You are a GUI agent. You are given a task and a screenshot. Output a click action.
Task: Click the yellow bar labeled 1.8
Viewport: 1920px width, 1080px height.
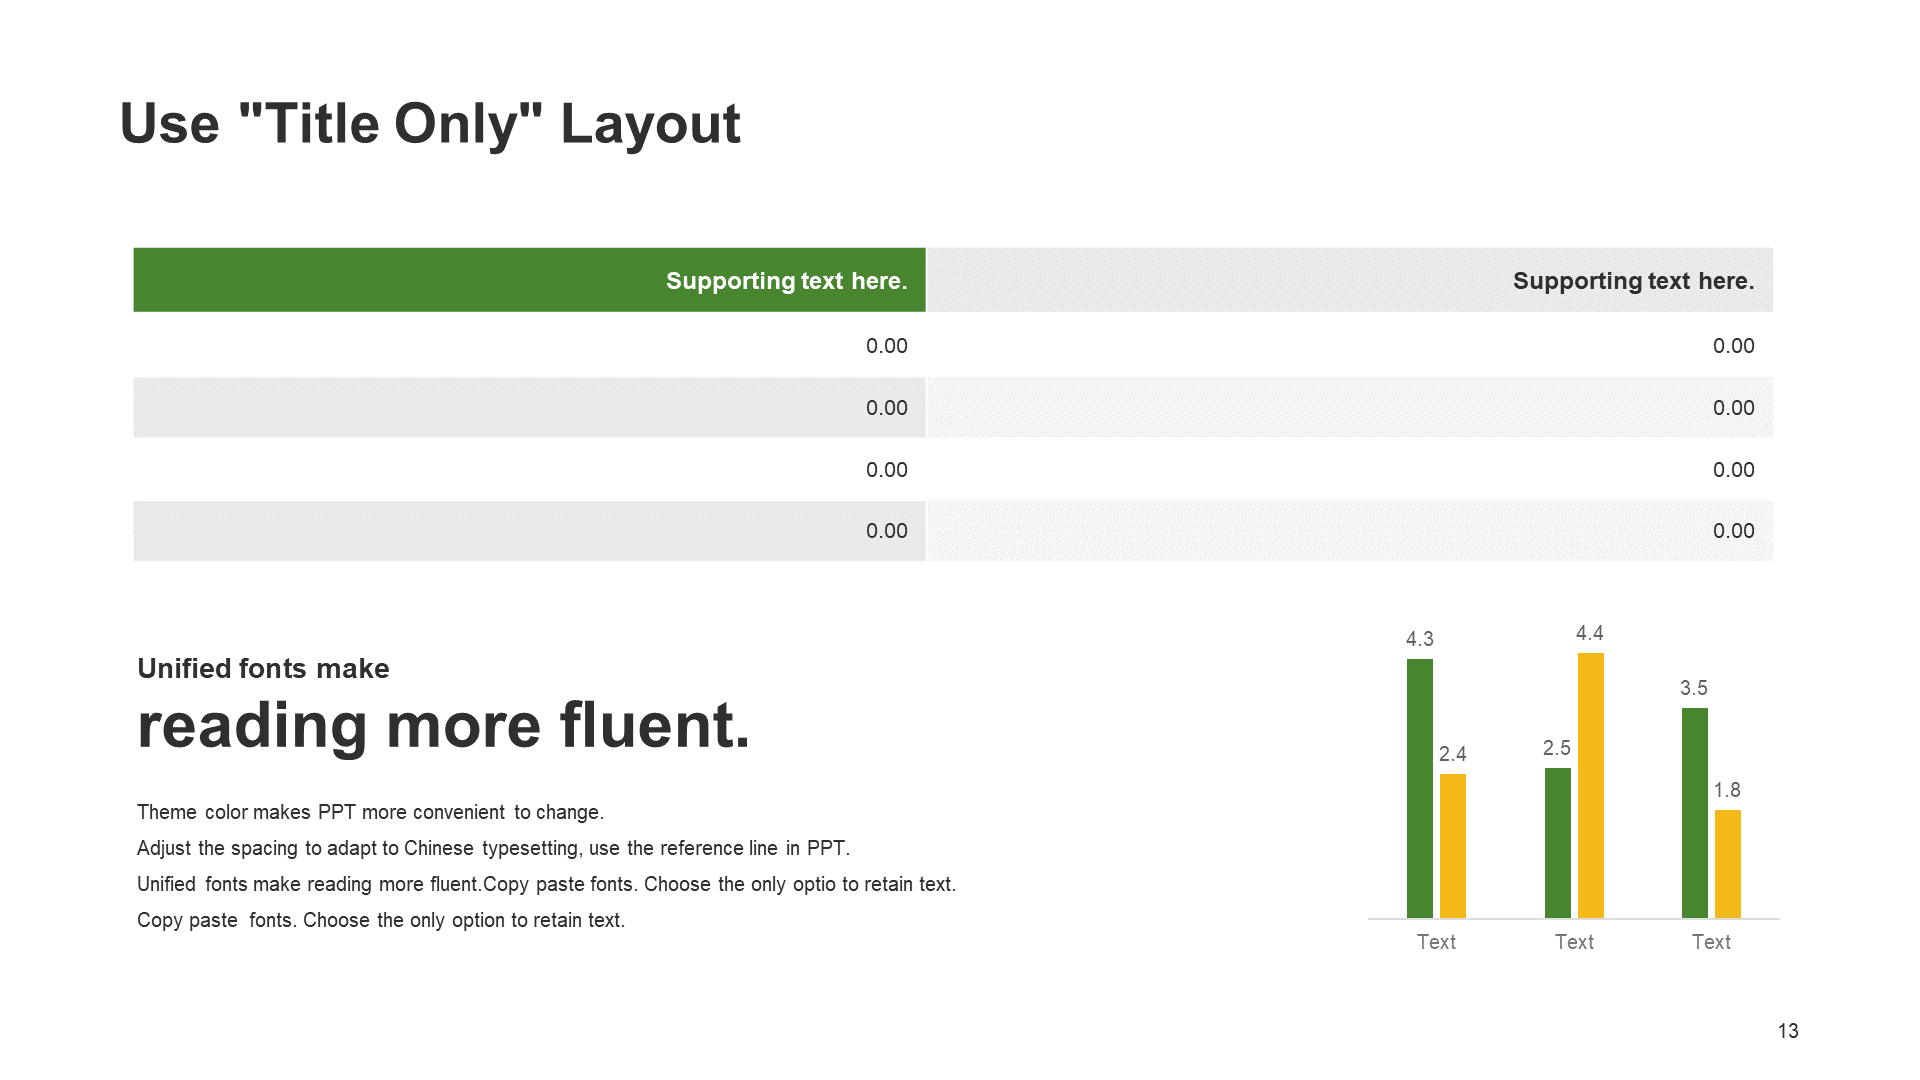(x=1728, y=864)
